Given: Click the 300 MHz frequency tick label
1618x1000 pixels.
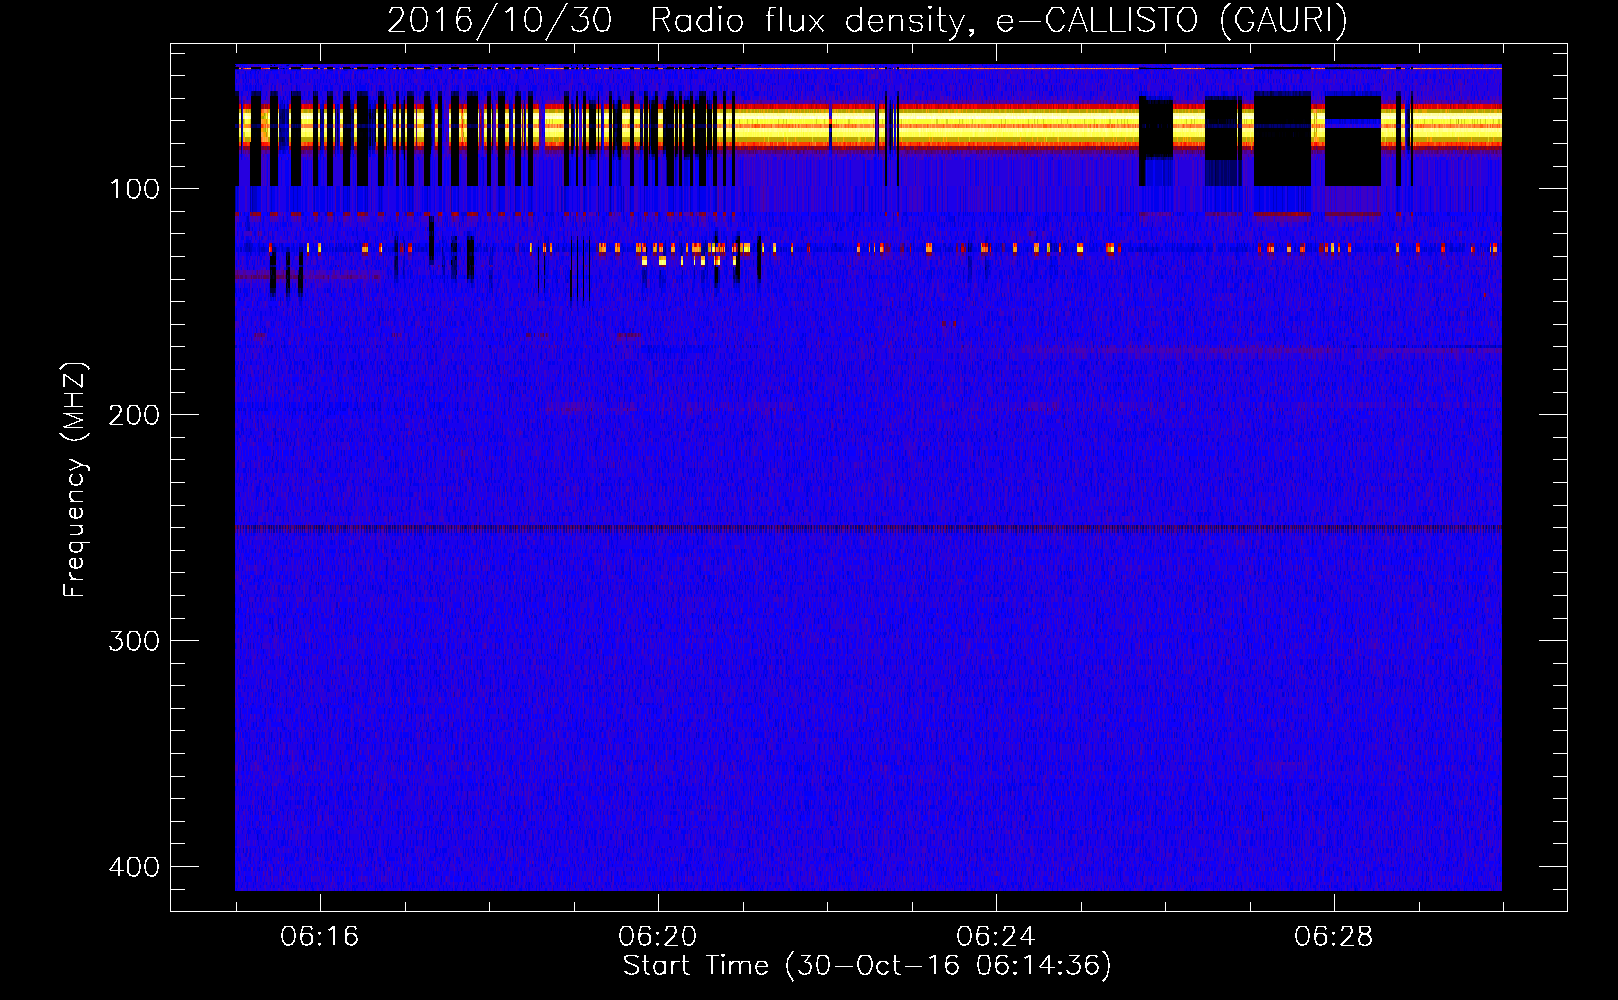Looking at the screenshot, I should coord(134,641).
